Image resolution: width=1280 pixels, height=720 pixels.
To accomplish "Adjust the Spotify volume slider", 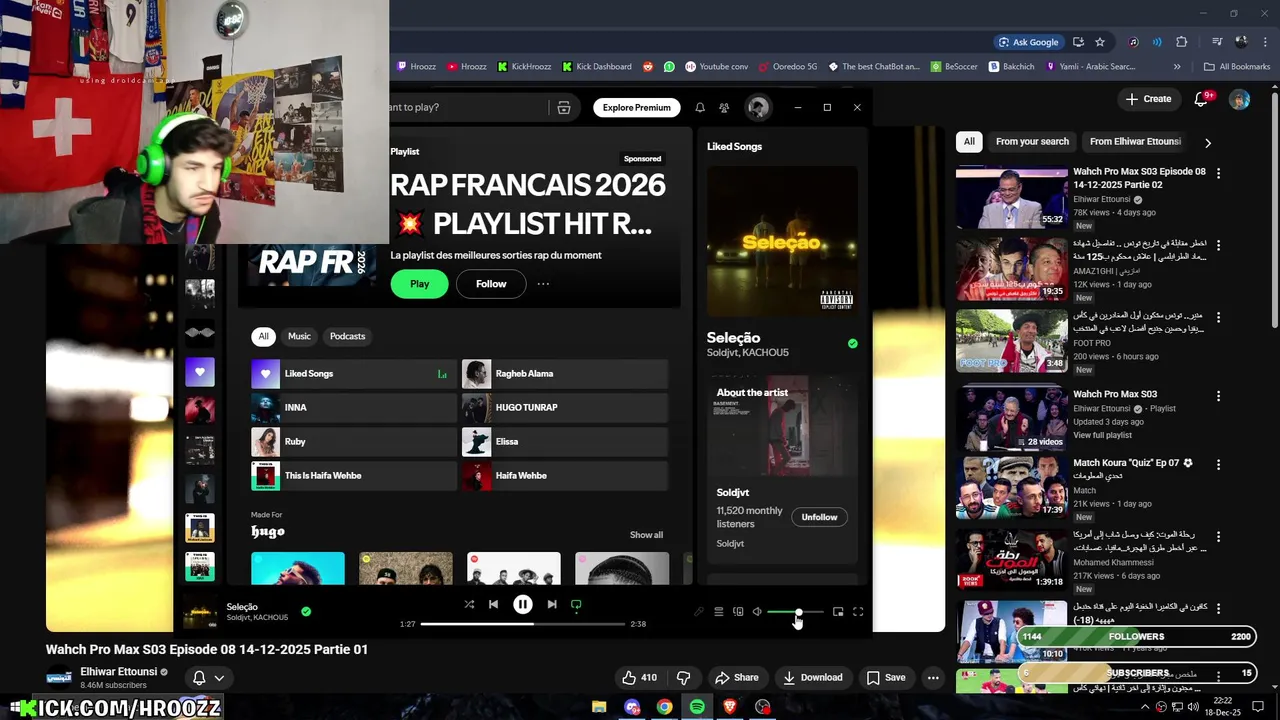I will pyautogui.click(x=795, y=612).
